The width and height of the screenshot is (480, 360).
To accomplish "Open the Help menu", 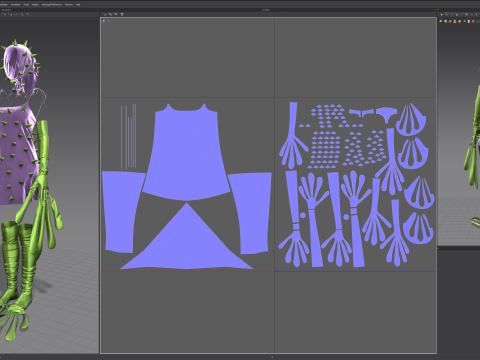I will (x=78, y=4).
